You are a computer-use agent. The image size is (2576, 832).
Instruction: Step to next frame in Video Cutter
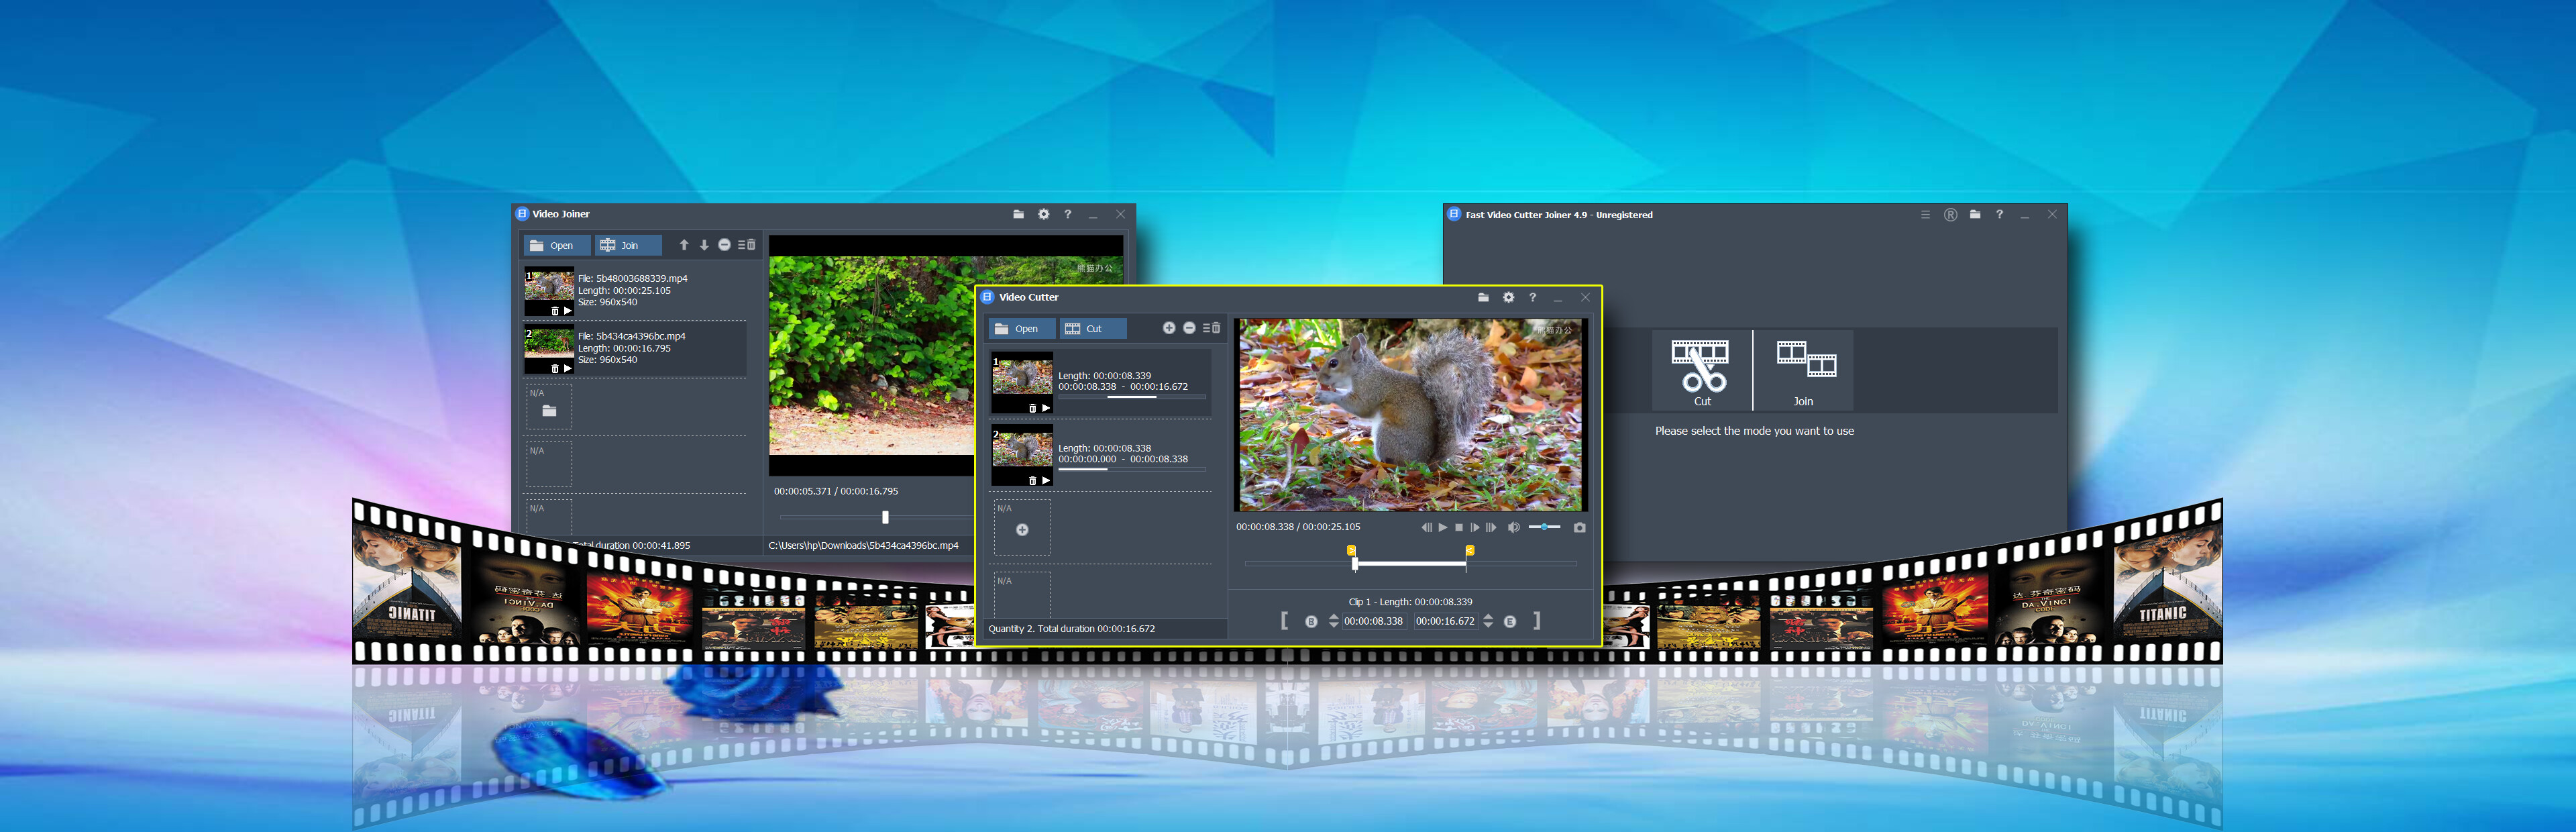click(1474, 528)
